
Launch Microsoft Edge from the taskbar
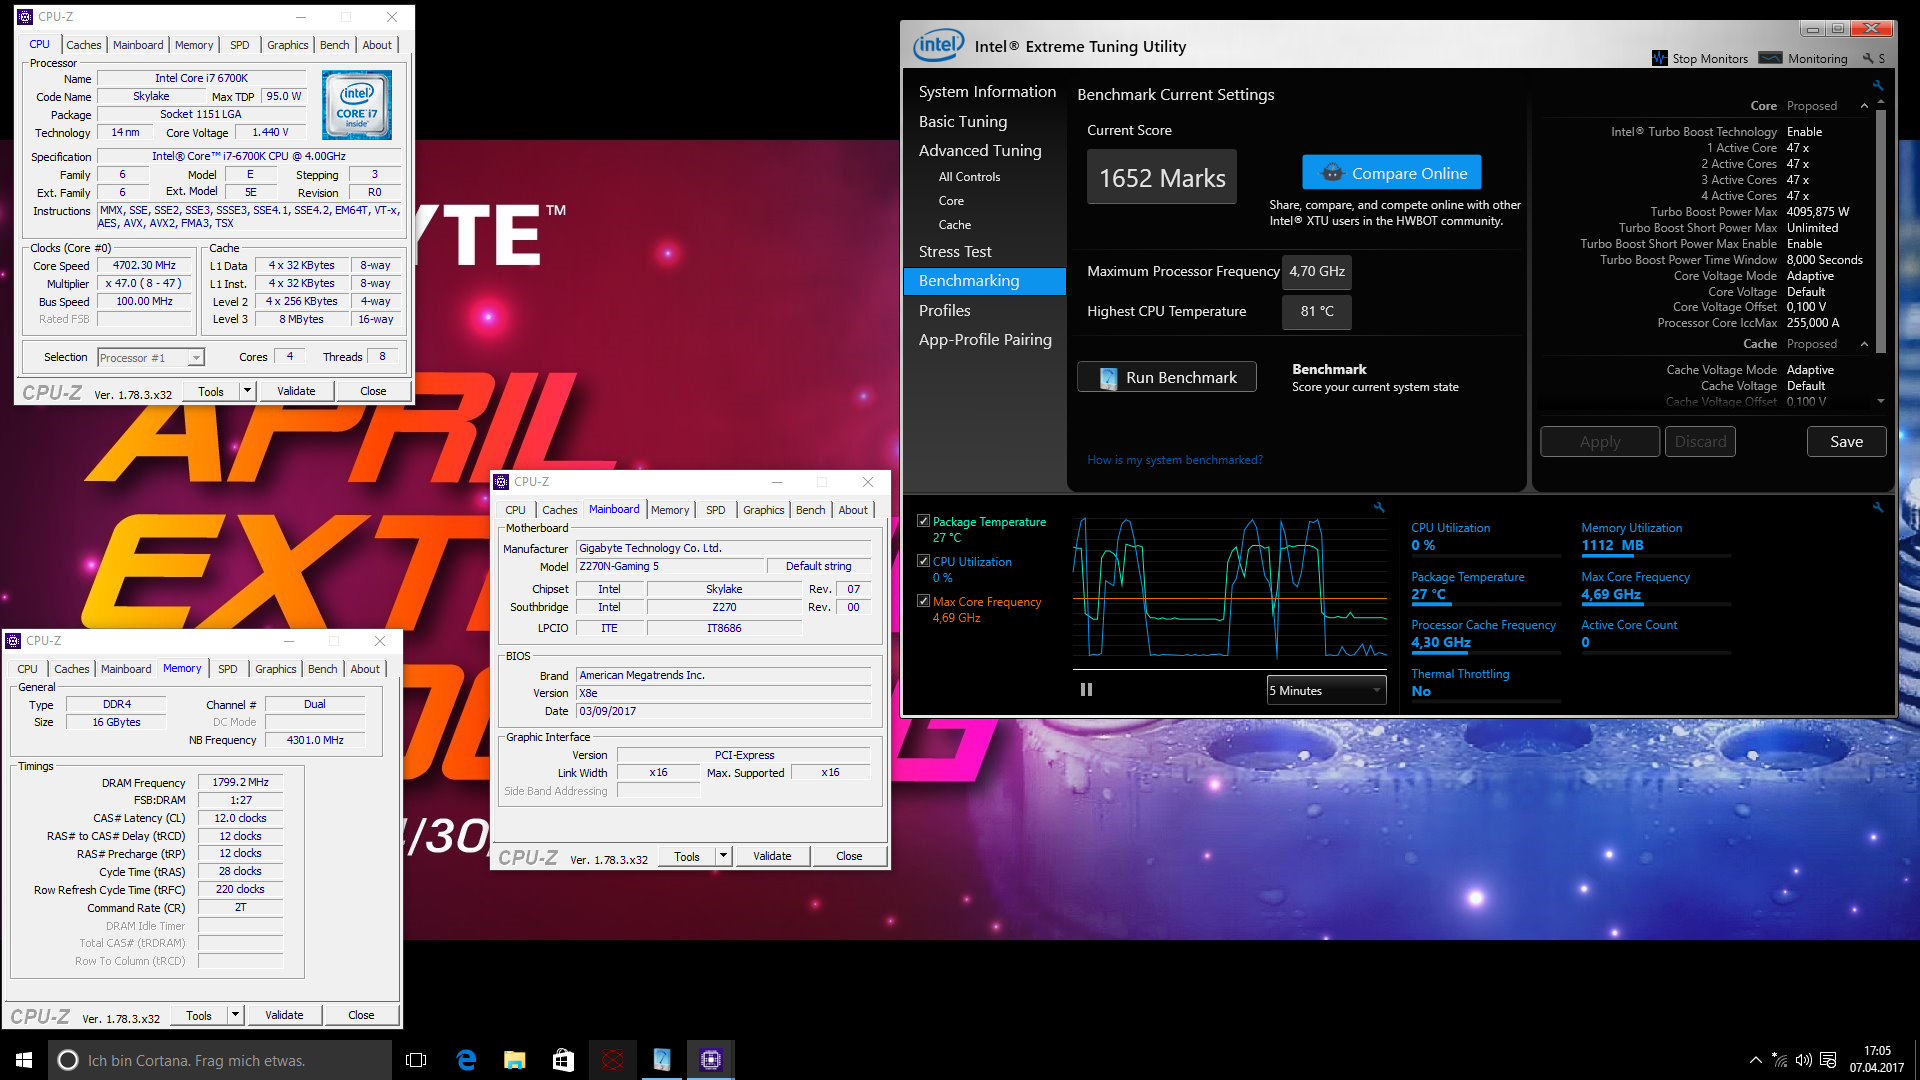(x=466, y=1060)
